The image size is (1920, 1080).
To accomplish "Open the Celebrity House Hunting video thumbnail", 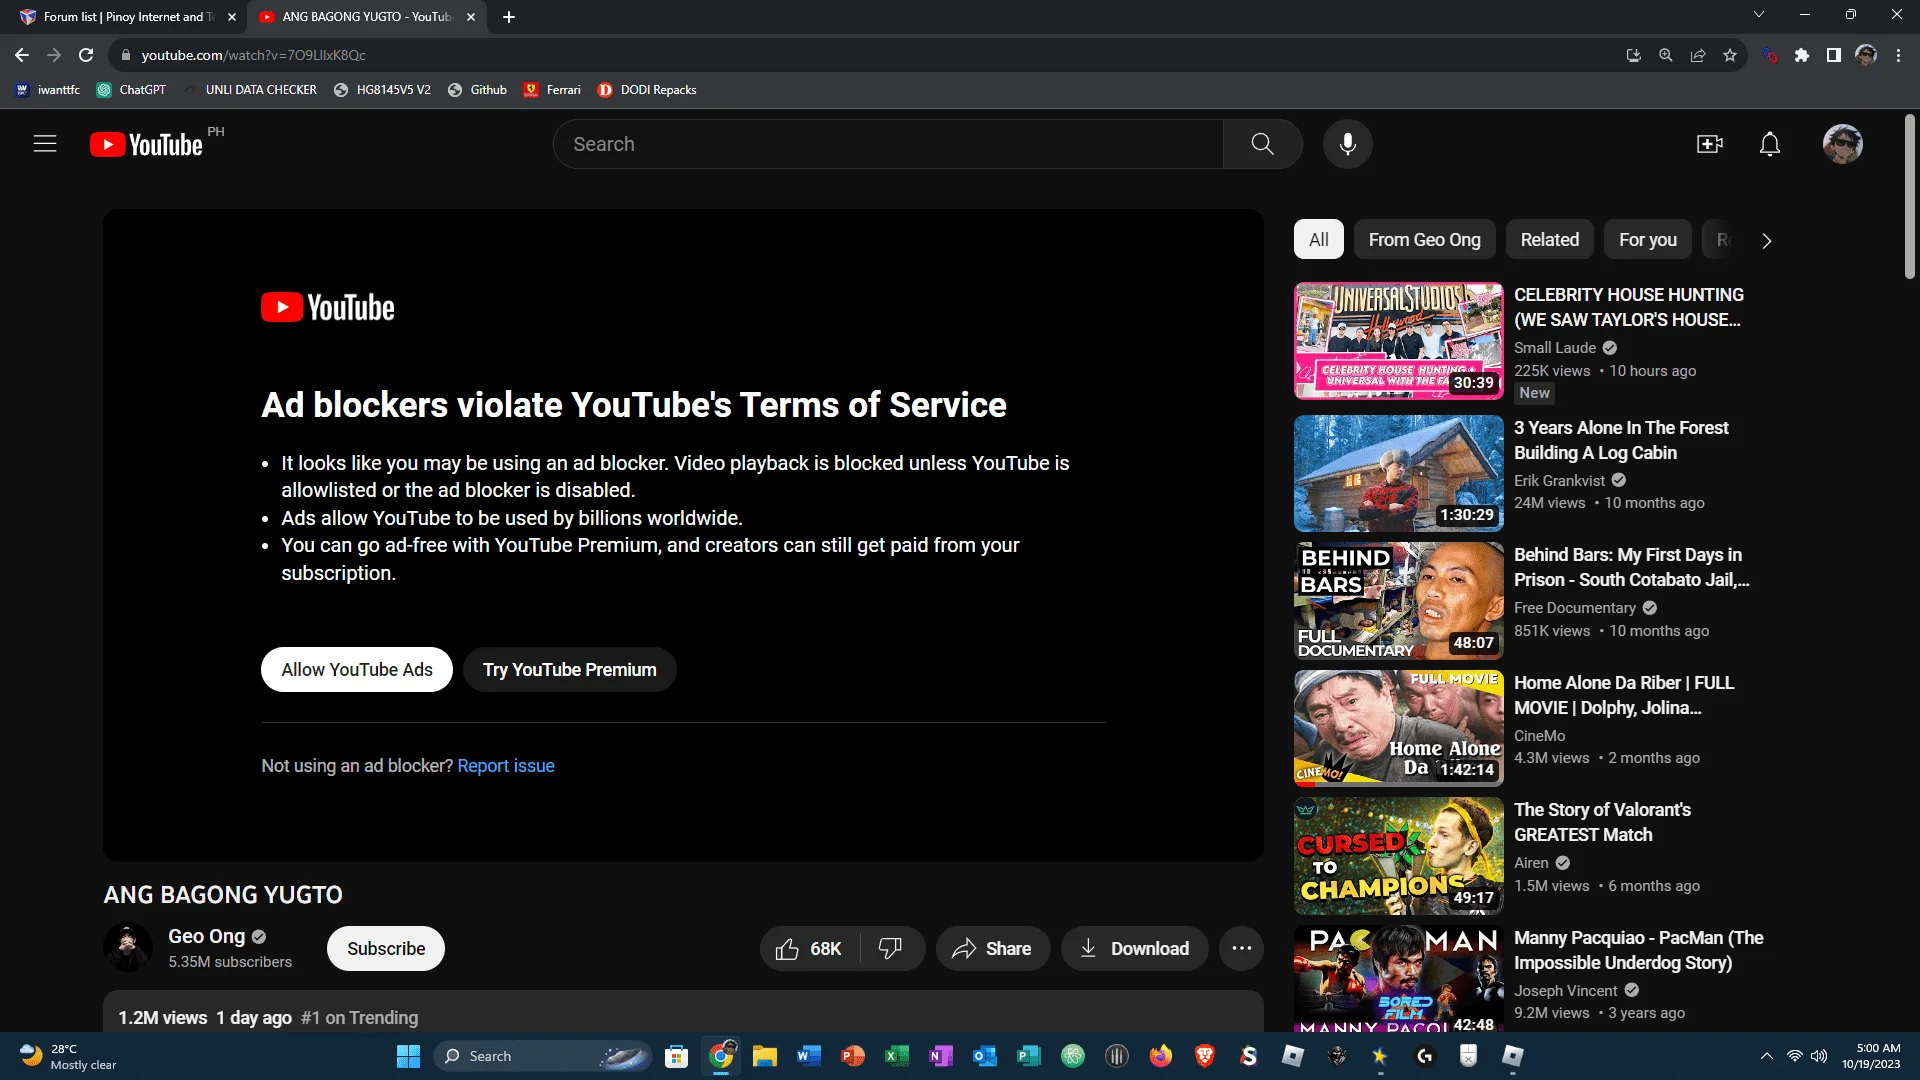I will tap(1398, 341).
